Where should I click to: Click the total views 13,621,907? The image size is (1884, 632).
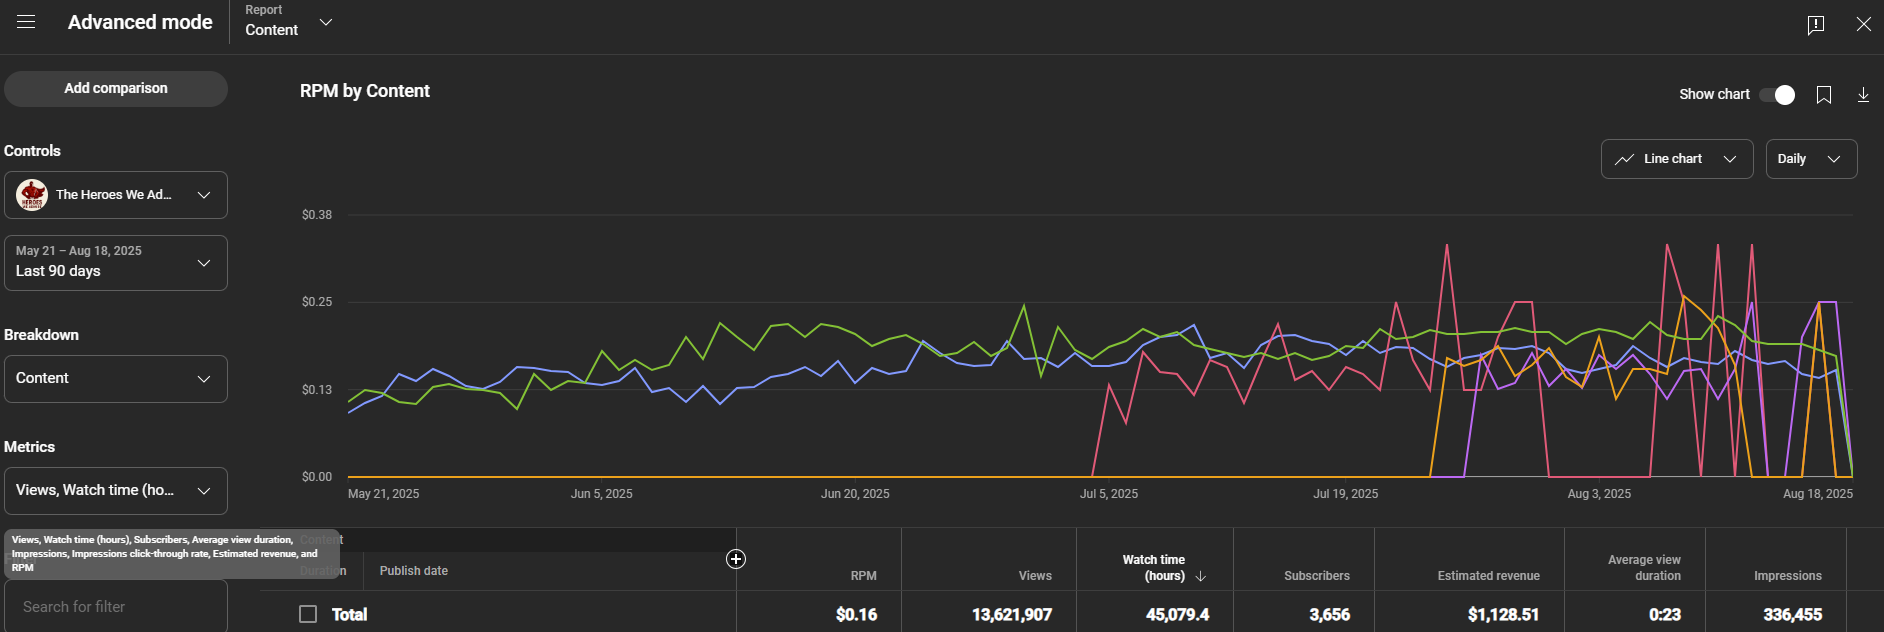click(x=1012, y=614)
